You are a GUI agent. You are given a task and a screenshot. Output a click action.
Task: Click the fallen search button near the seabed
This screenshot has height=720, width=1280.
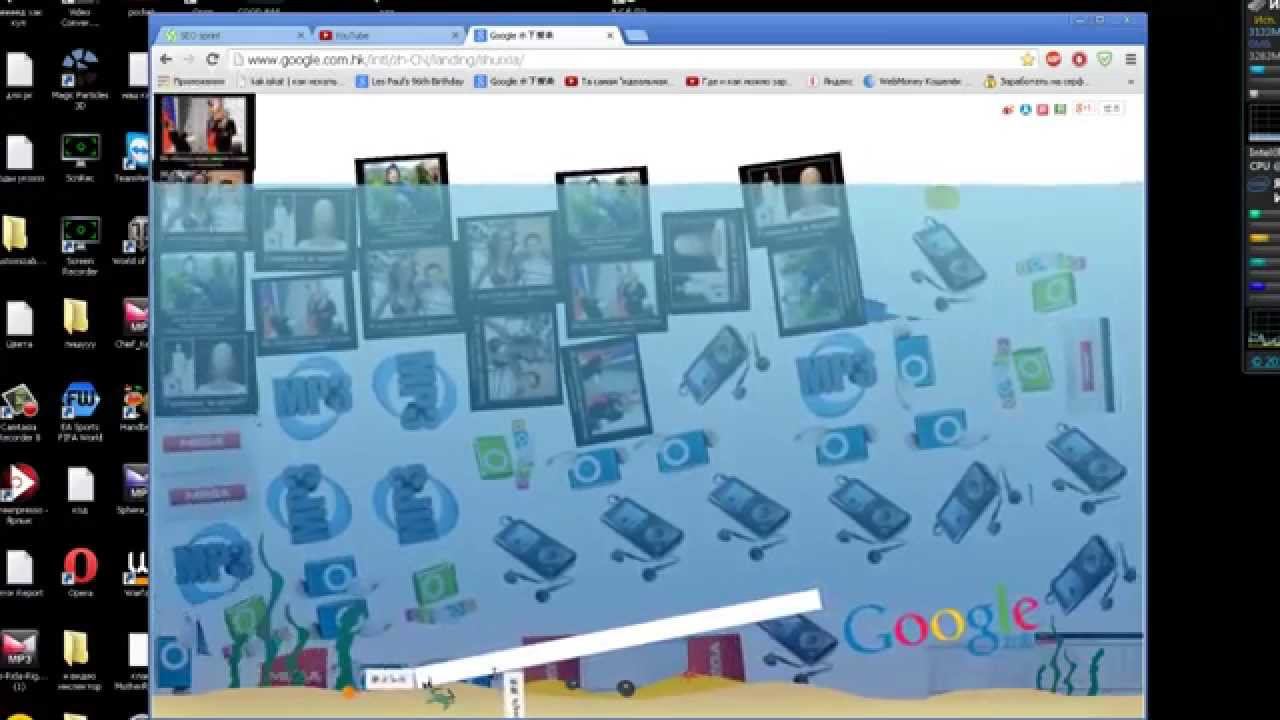tap(388, 679)
